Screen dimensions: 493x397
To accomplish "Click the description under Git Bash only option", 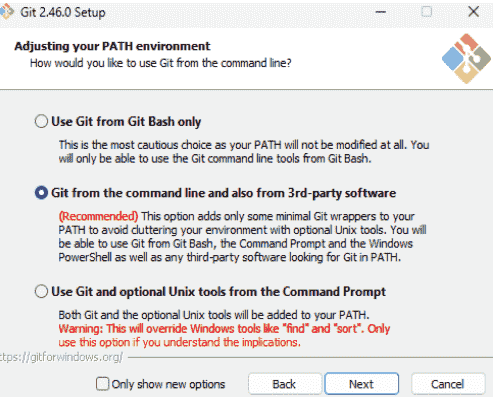I will pos(244,152).
